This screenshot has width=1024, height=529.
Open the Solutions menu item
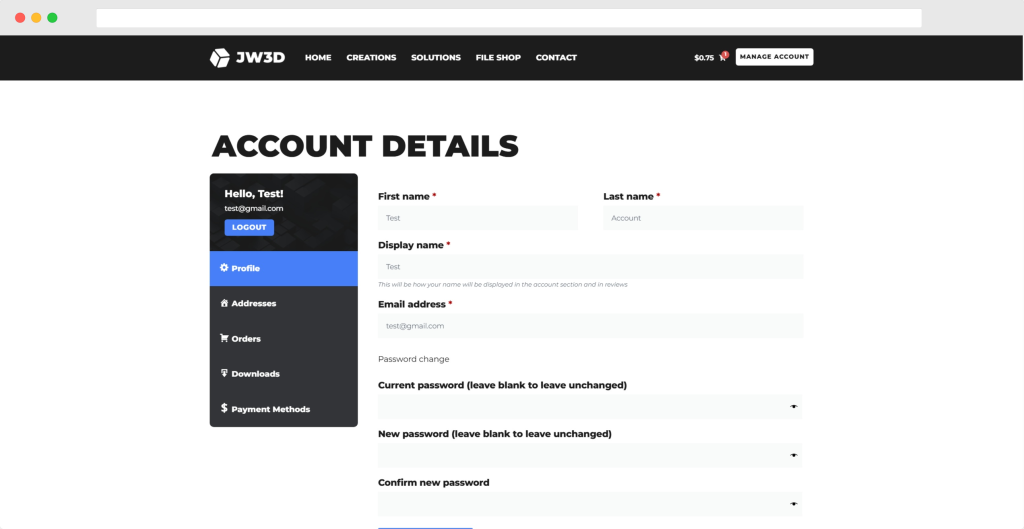tap(436, 57)
